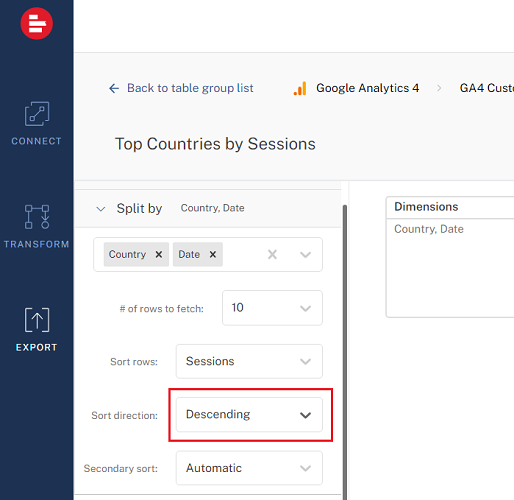Click the EXPORT sidebar label
The height and width of the screenshot is (500, 514).
point(37,347)
